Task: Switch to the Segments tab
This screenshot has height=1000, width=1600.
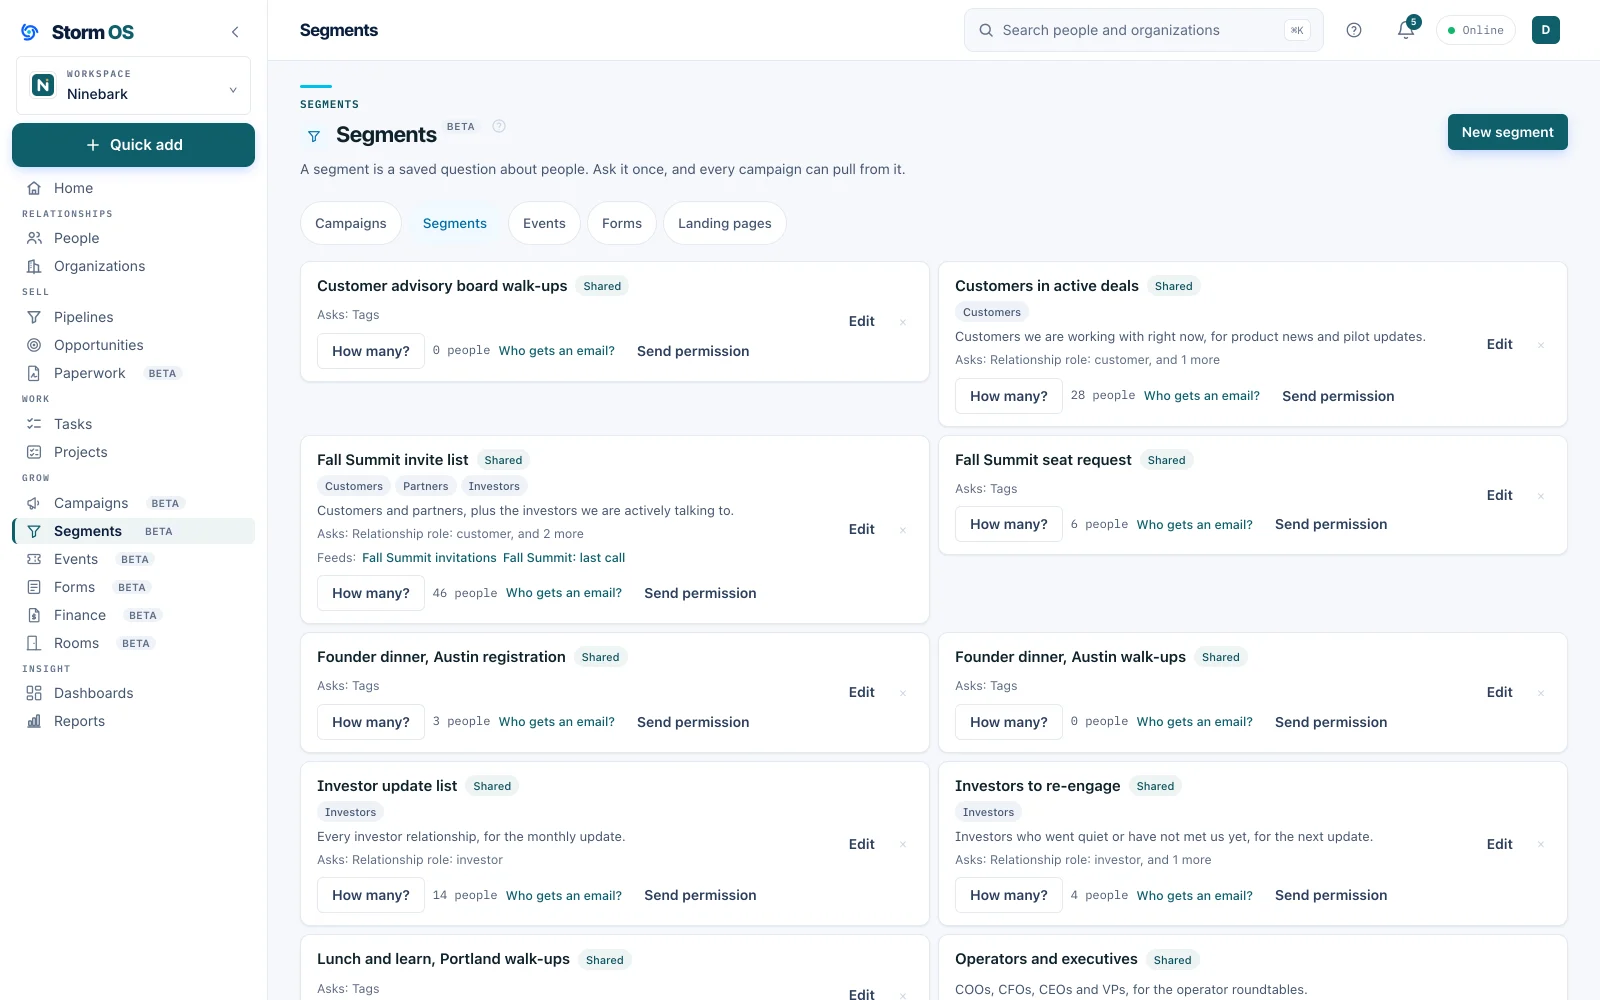Action: (x=455, y=223)
